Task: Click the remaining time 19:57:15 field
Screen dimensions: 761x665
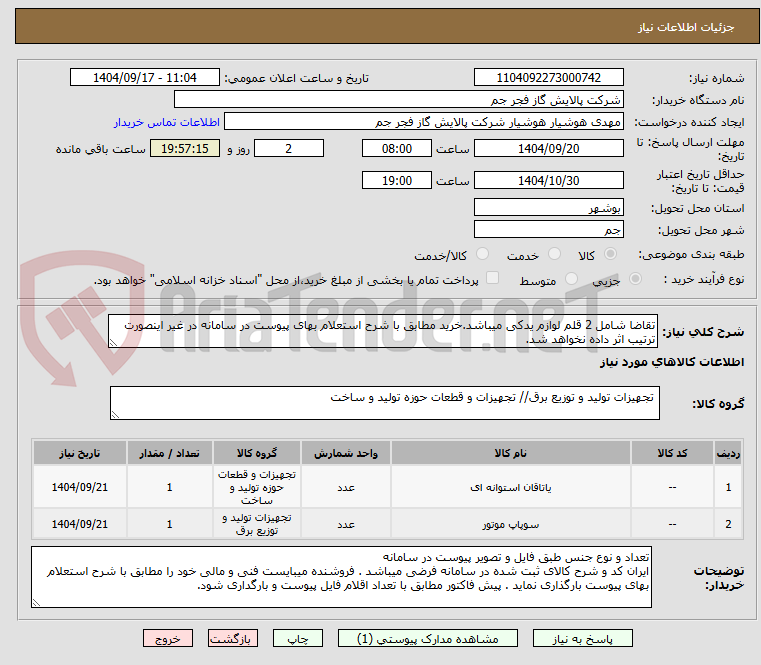Action: pos(187,148)
